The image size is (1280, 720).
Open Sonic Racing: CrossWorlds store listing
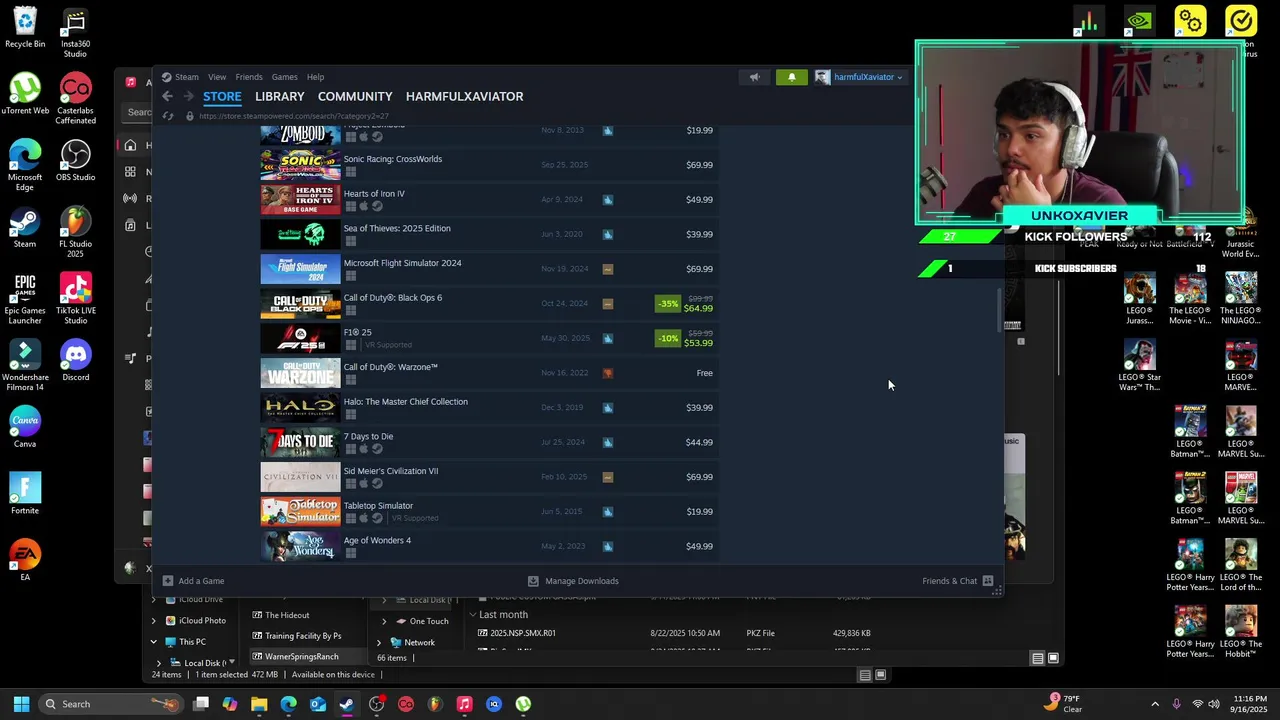488,165
